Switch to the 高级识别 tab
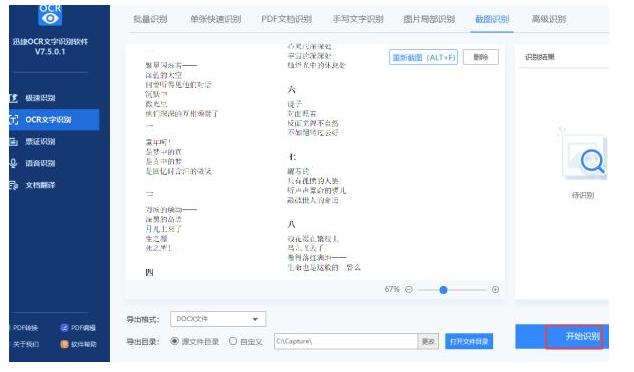 [x=549, y=19]
